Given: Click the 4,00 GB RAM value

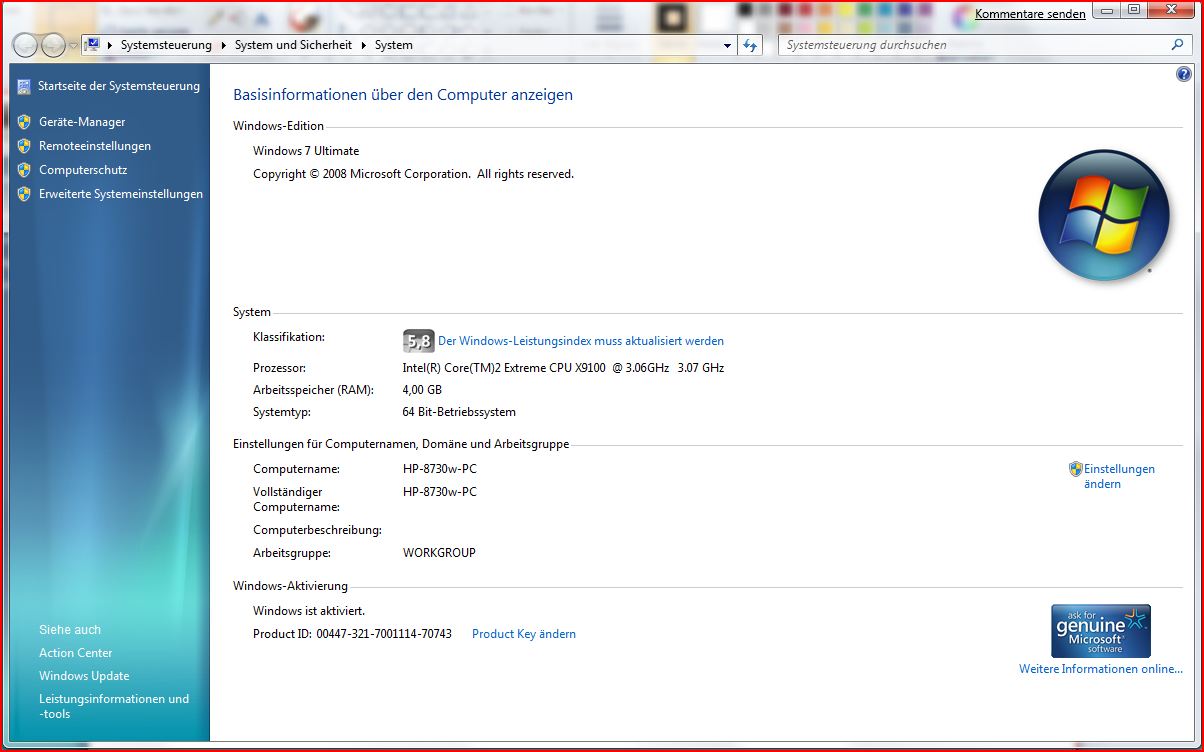Looking at the screenshot, I should coord(422,390).
